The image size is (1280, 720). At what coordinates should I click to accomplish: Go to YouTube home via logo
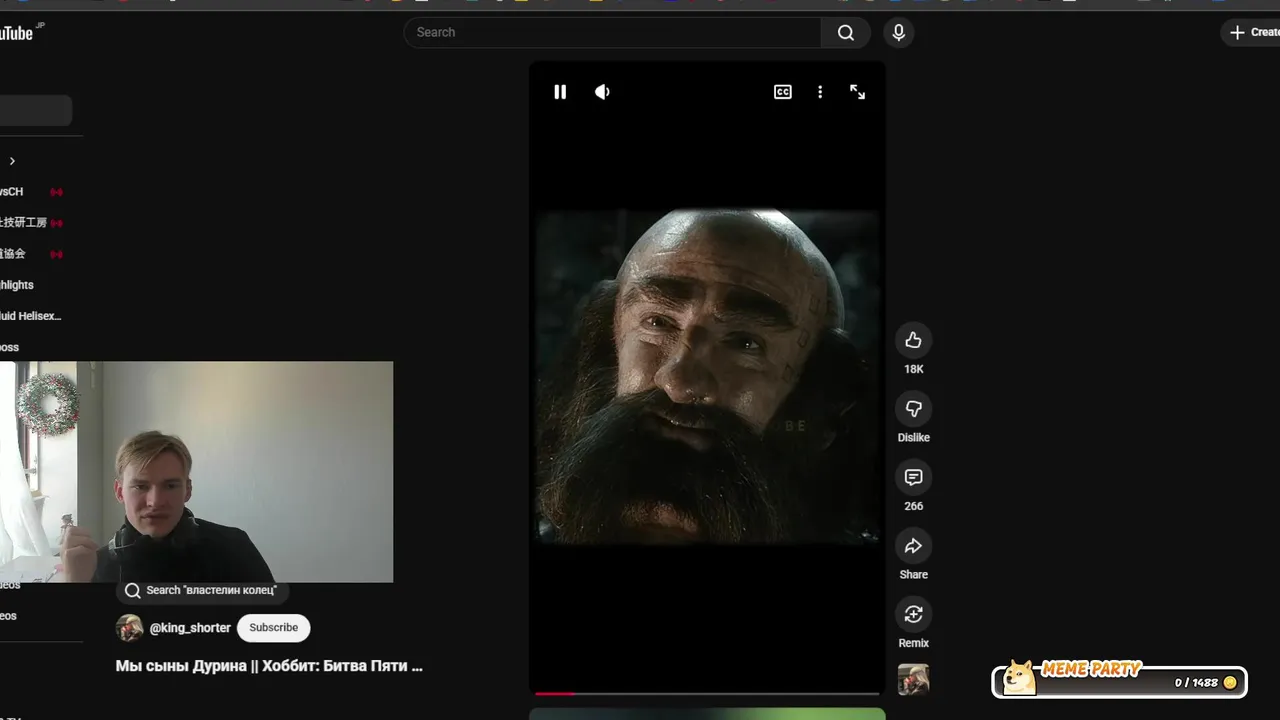[18, 33]
